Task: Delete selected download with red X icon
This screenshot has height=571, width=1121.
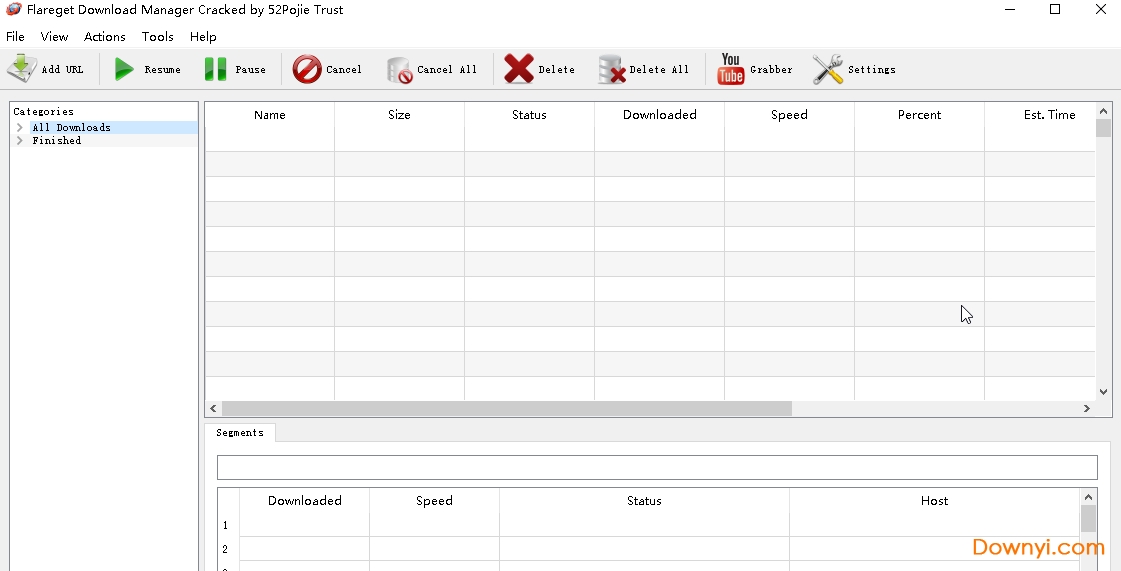Action: pos(519,69)
